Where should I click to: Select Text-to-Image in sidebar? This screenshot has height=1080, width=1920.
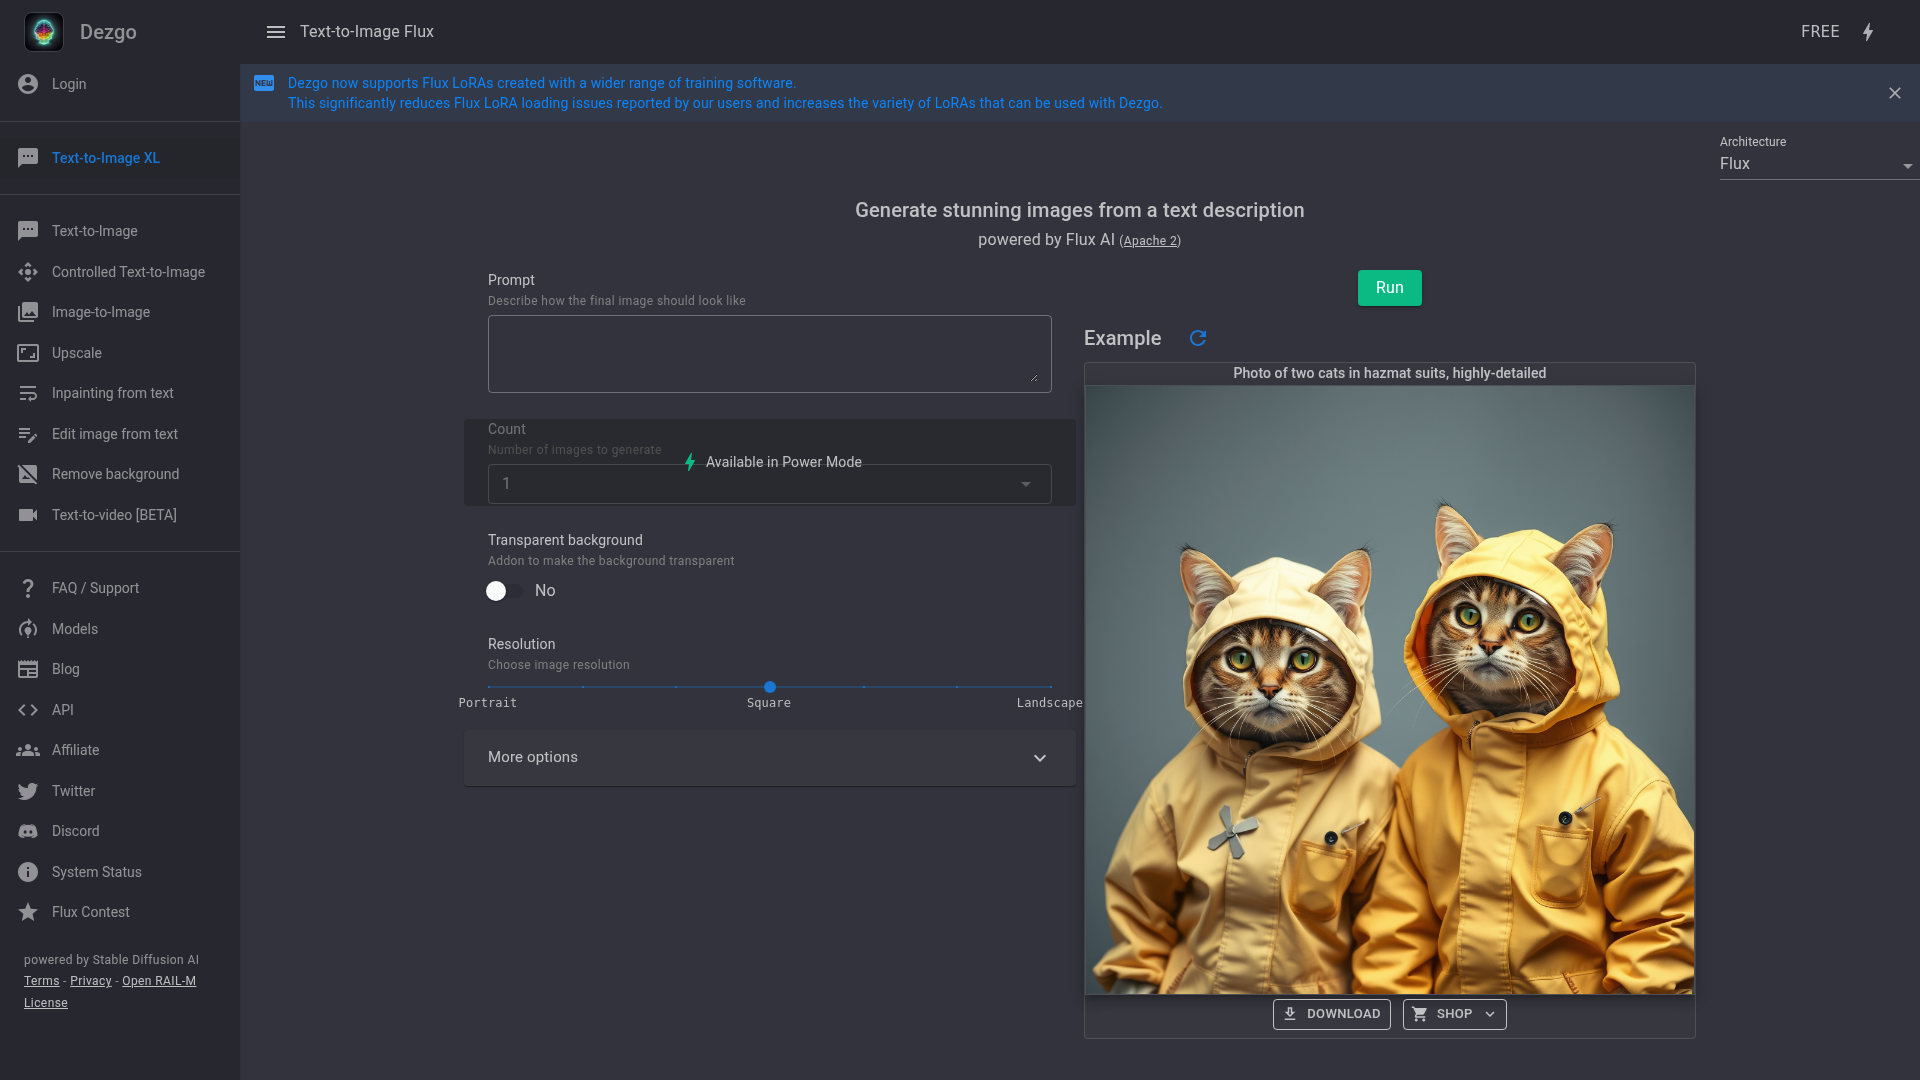coord(120,231)
